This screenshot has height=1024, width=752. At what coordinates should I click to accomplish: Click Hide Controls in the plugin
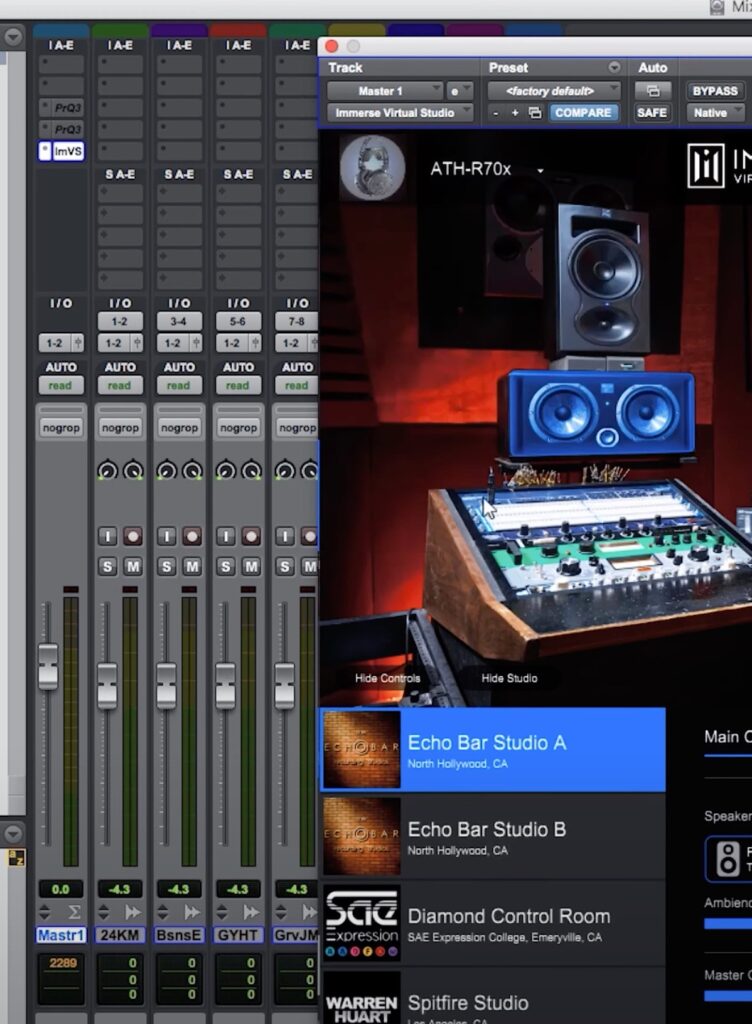(387, 678)
